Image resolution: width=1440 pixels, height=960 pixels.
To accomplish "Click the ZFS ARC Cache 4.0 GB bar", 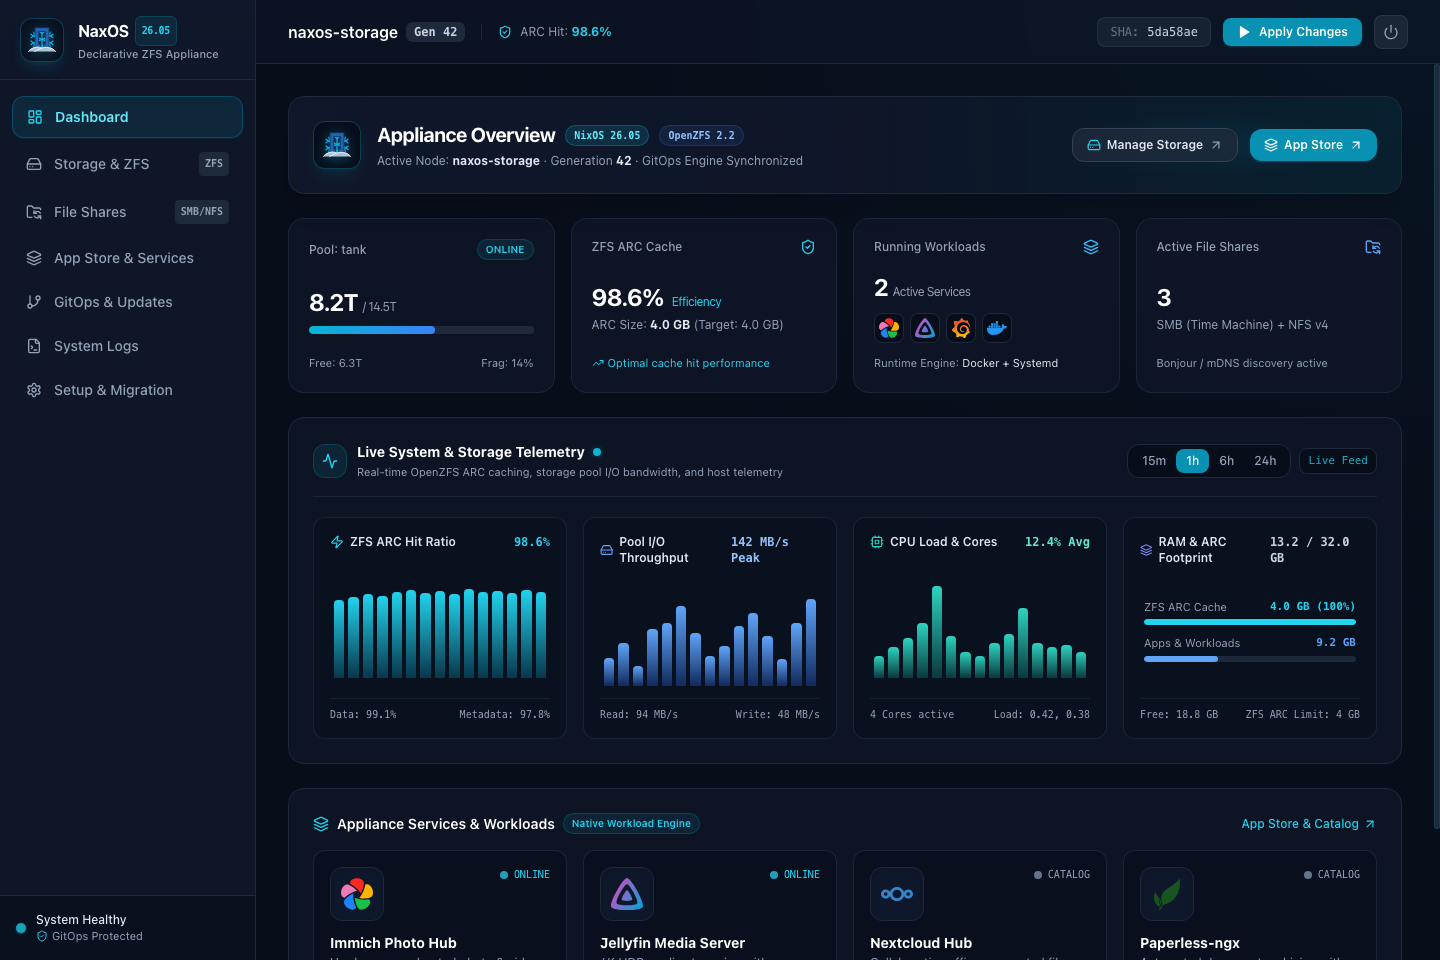I will [x=1250, y=622].
